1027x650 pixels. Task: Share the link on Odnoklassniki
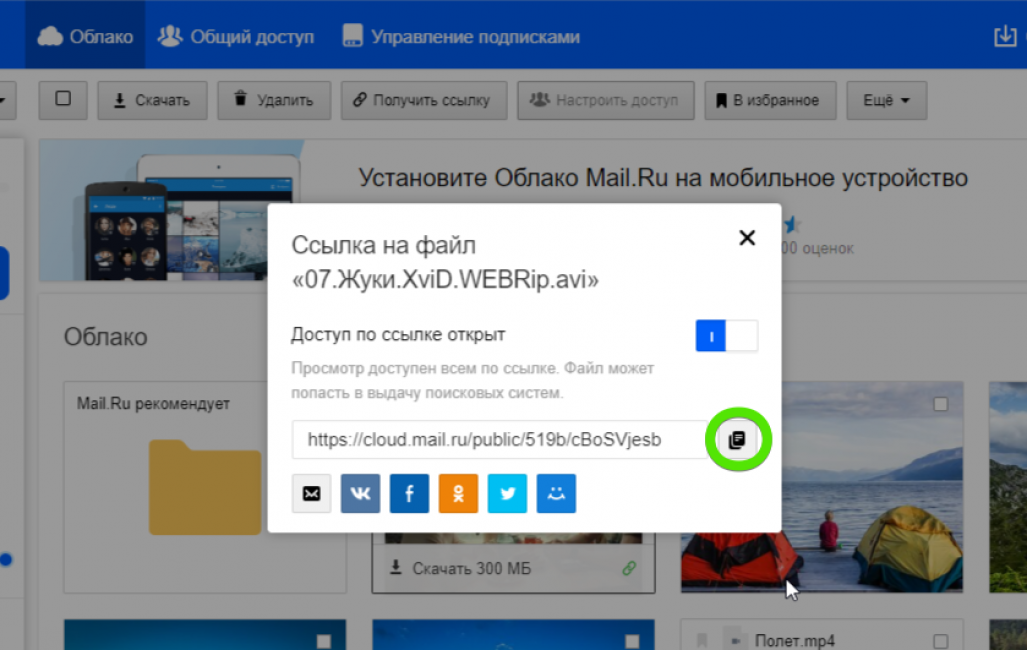(458, 493)
